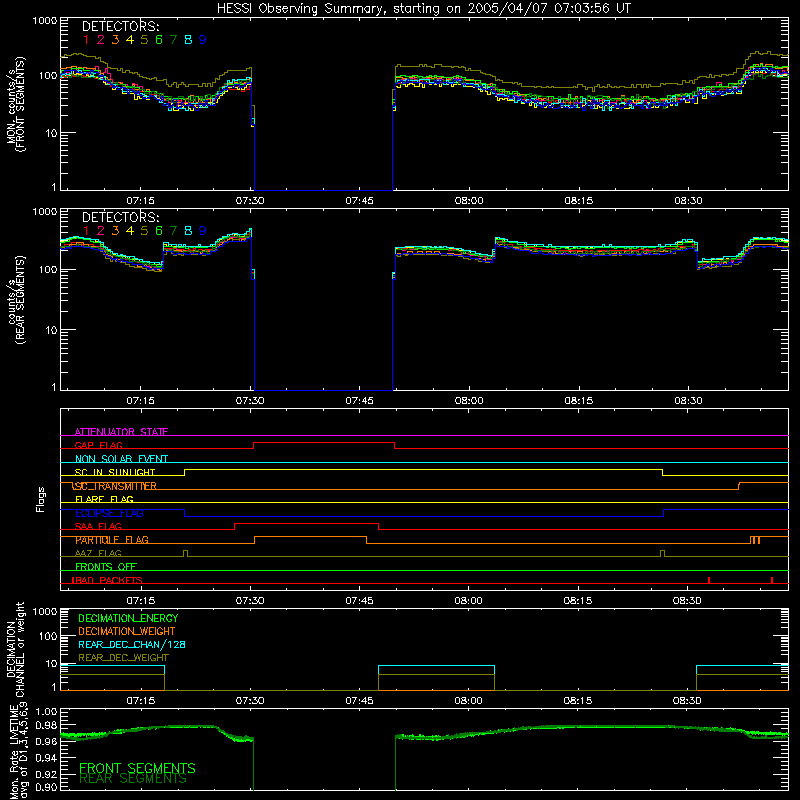Click magenta detector number 2 in the front segments legend
The height and width of the screenshot is (800, 800).
pyautogui.click(x=101, y=40)
